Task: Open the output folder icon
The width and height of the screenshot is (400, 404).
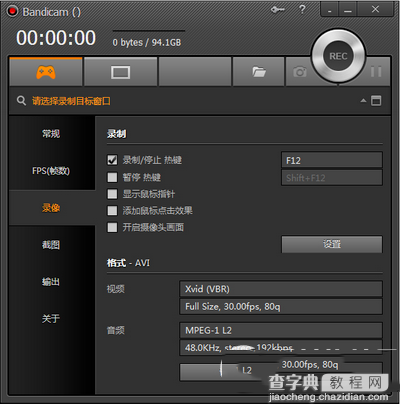Action: point(259,72)
